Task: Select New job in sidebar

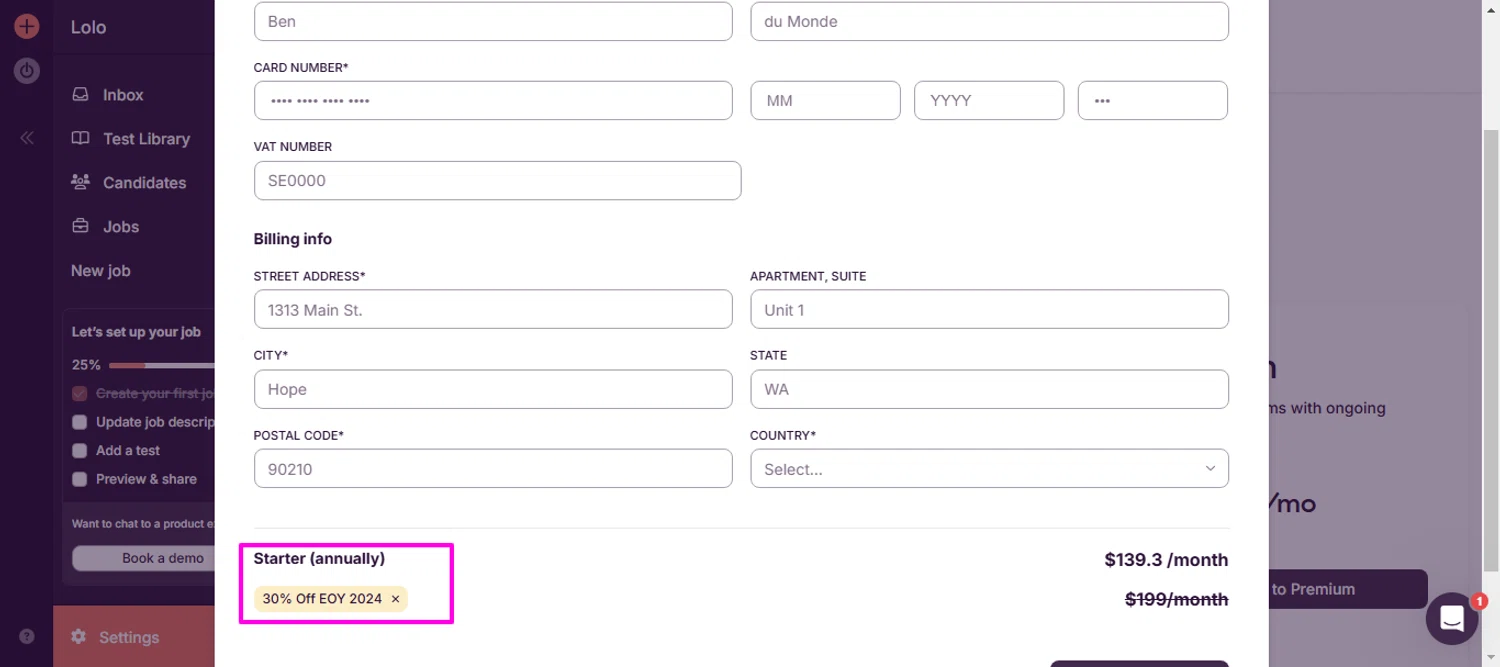Action: 100,271
